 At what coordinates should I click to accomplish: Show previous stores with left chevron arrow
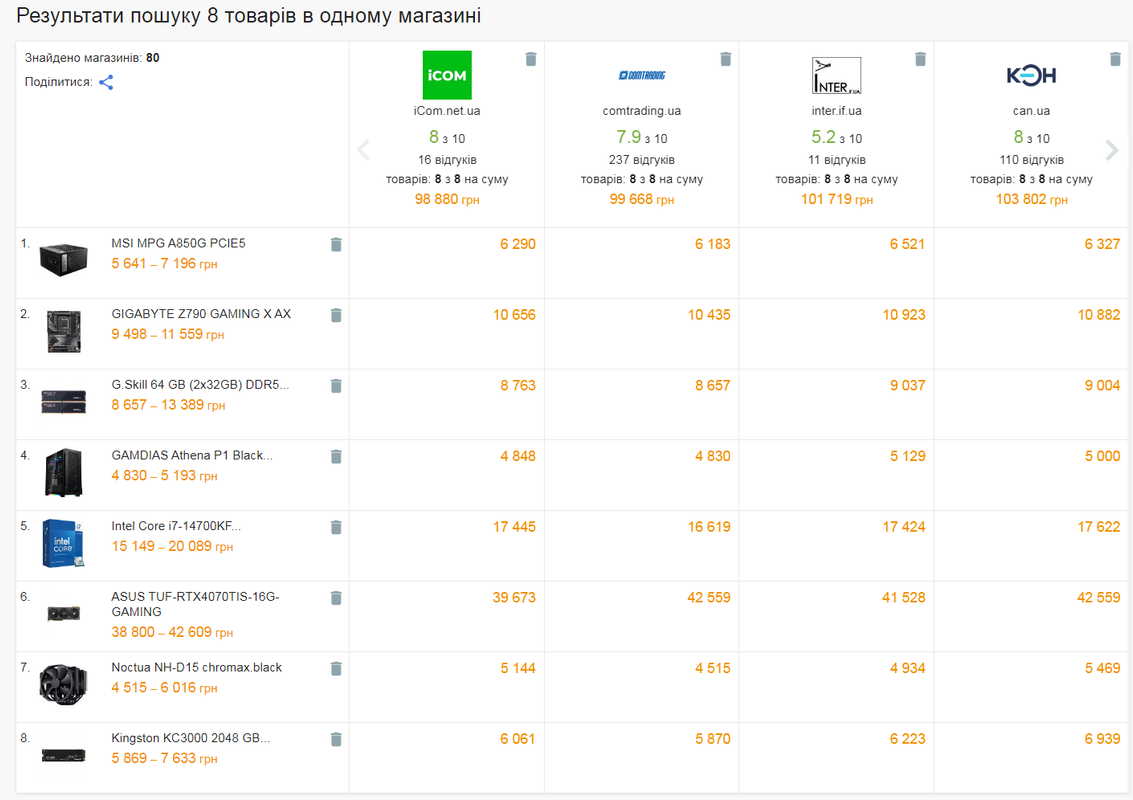point(363,150)
